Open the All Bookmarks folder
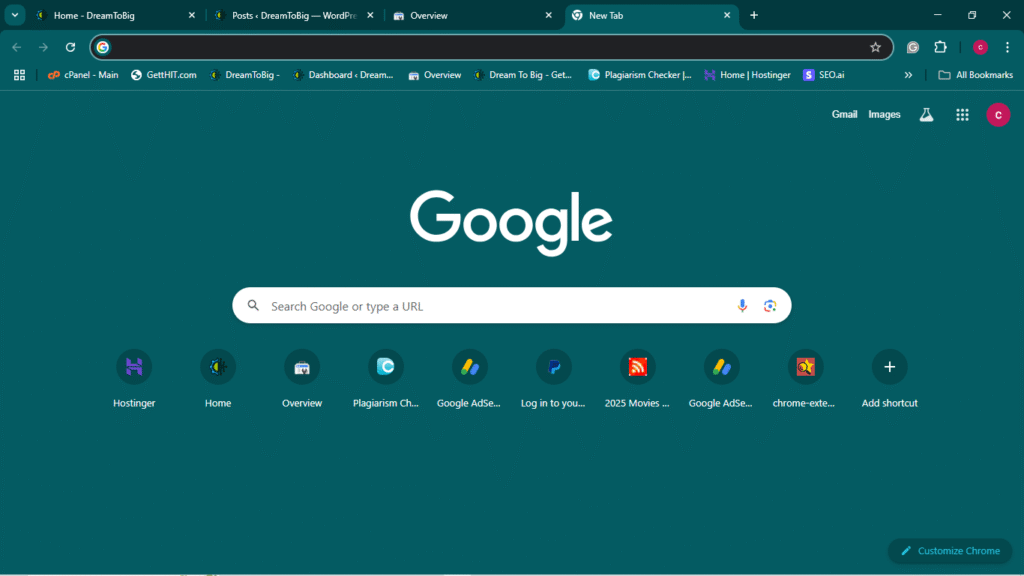The image size is (1024, 576). point(975,75)
